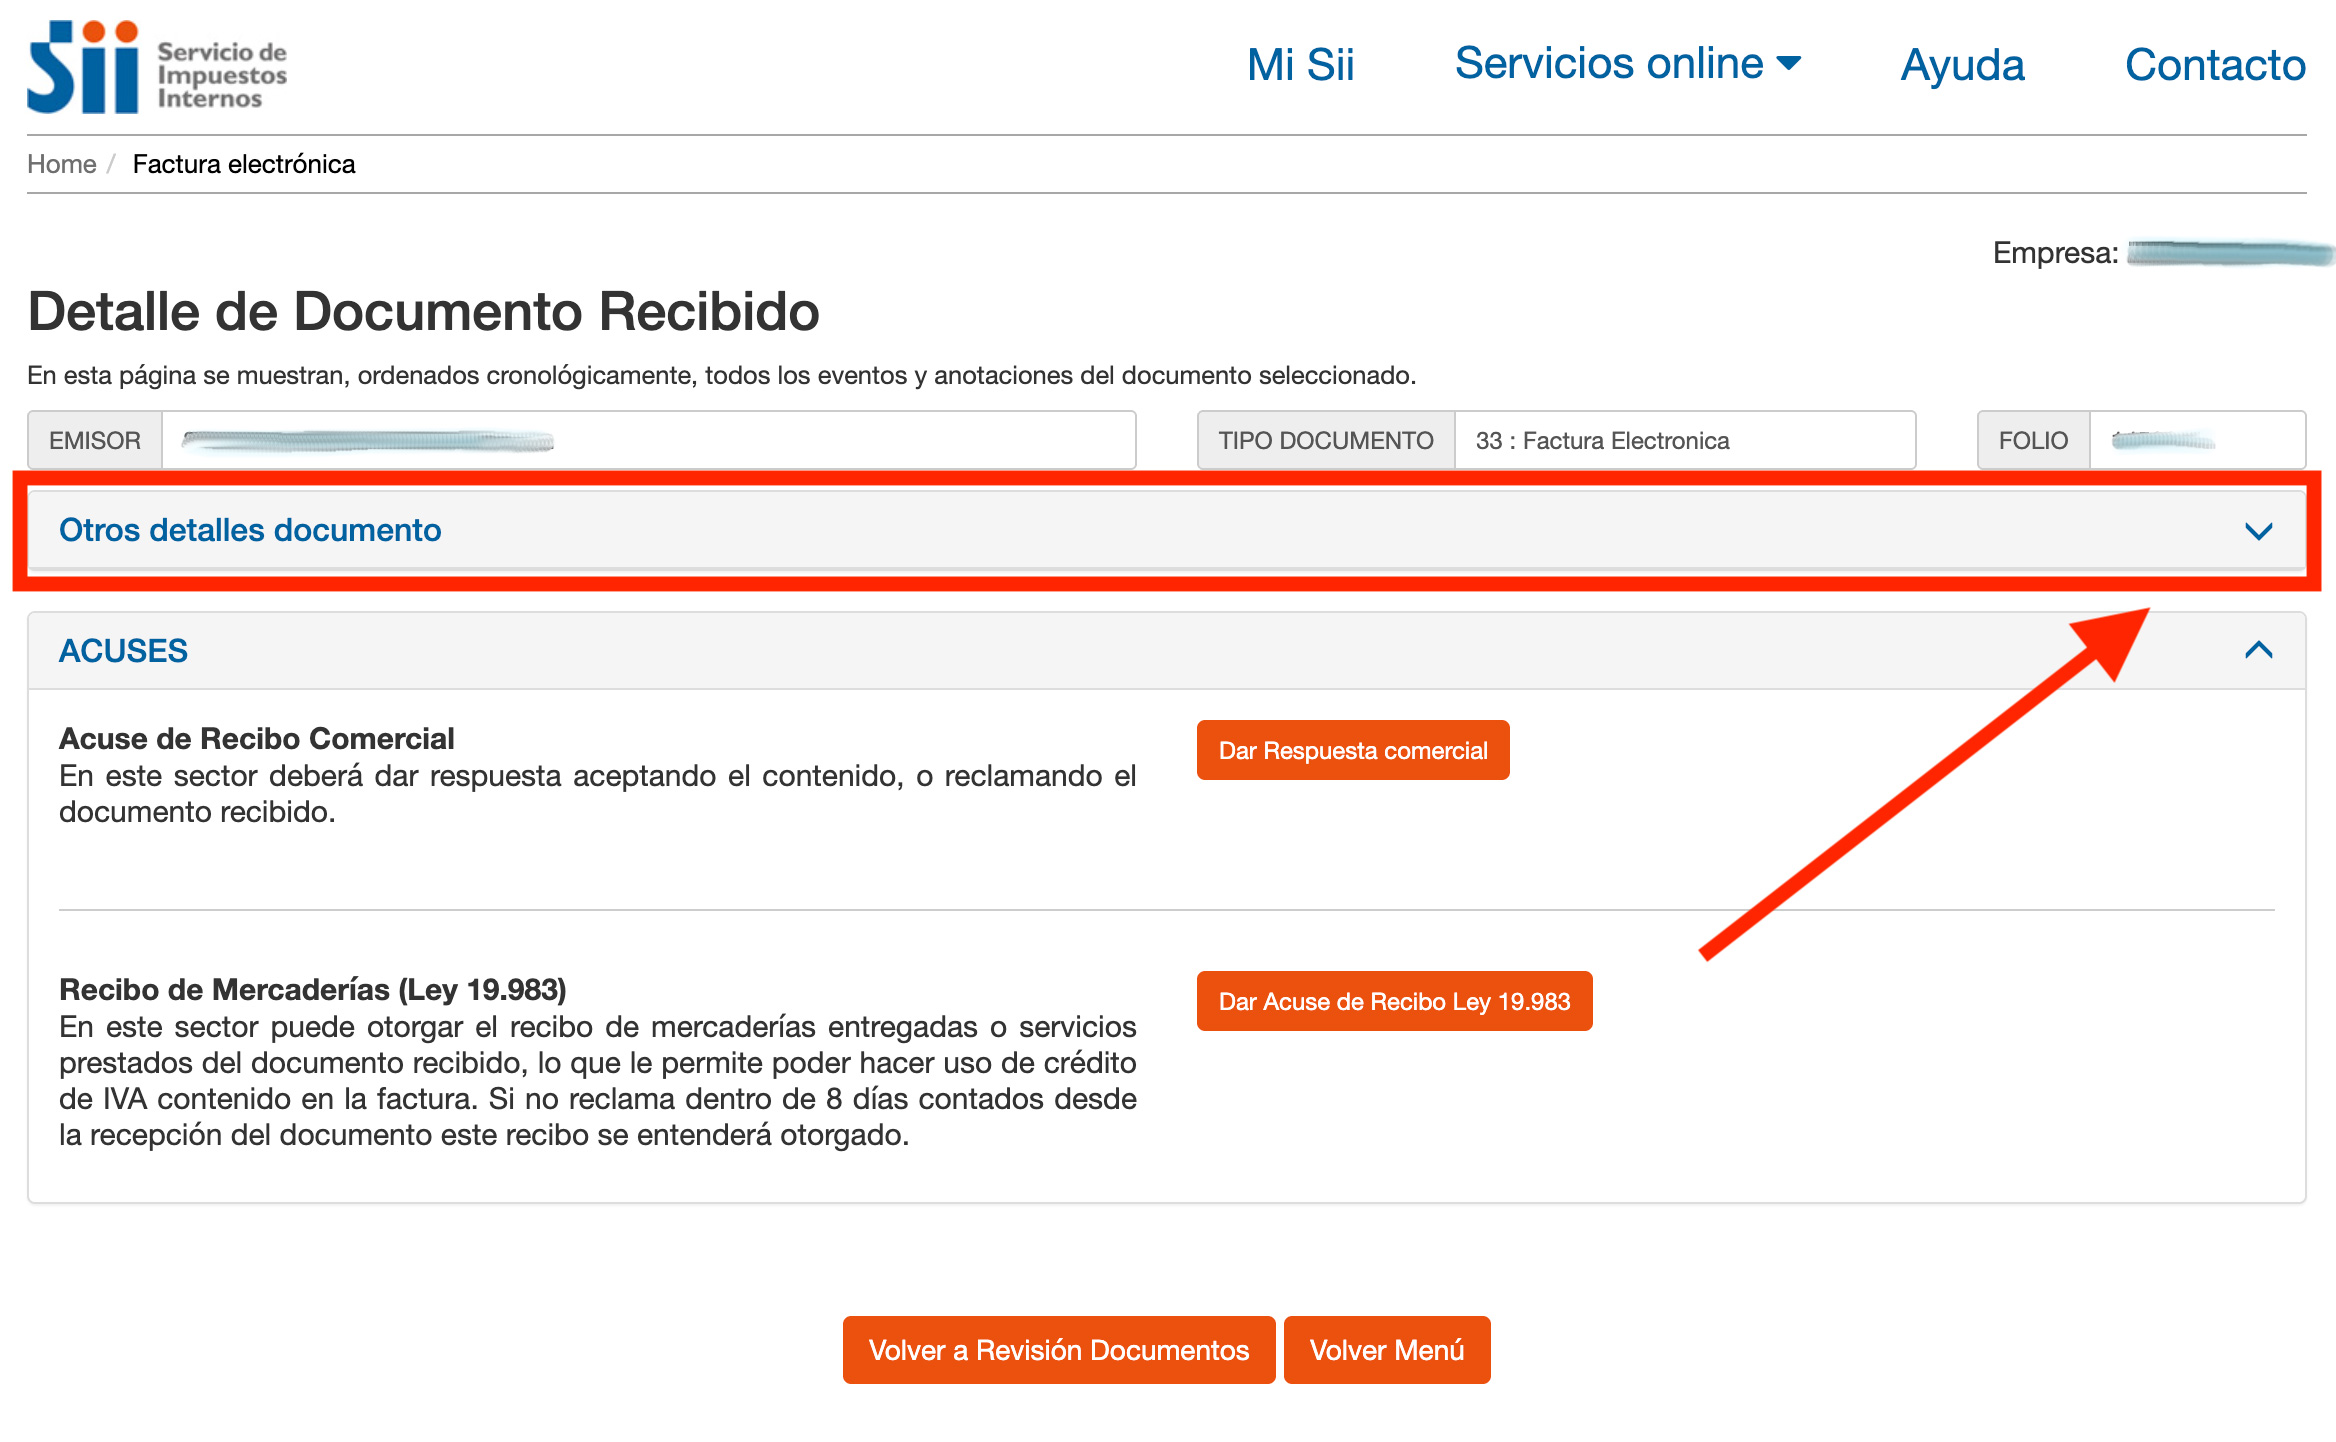Go to the Home breadcrumb link
Viewport: 2336px width, 1442px height.
[x=62, y=164]
